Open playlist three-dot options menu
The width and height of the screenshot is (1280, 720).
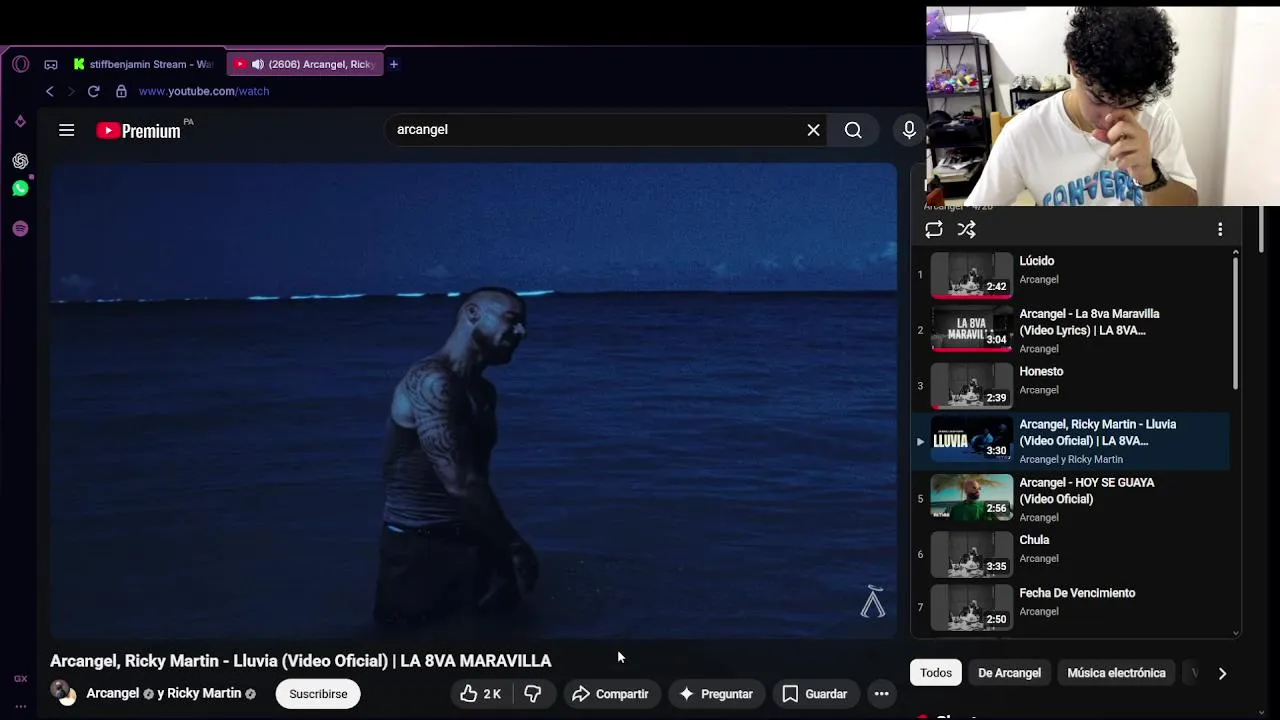click(1220, 230)
